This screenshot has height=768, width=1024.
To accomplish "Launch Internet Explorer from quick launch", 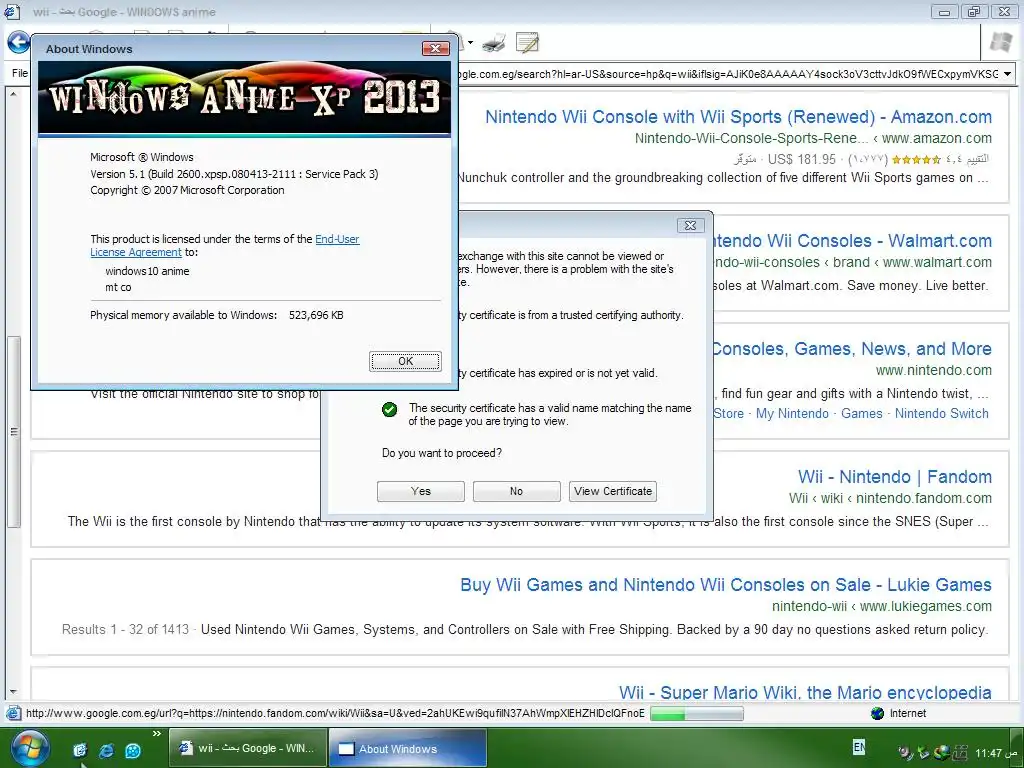I will coord(106,750).
